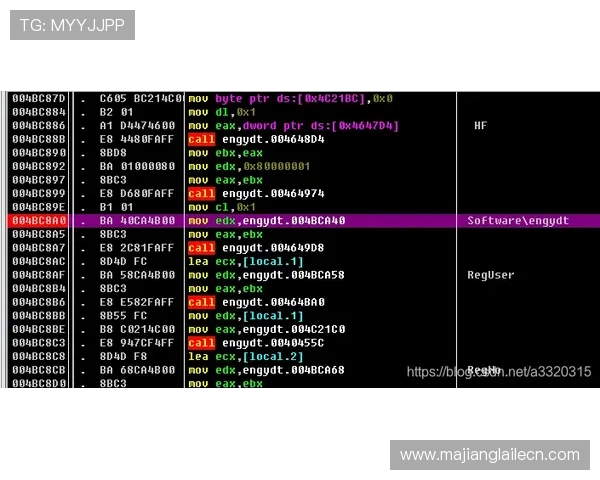The image size is (600, 480).
Task: Select address row 004BC8BE
Action: pos(39,330)
